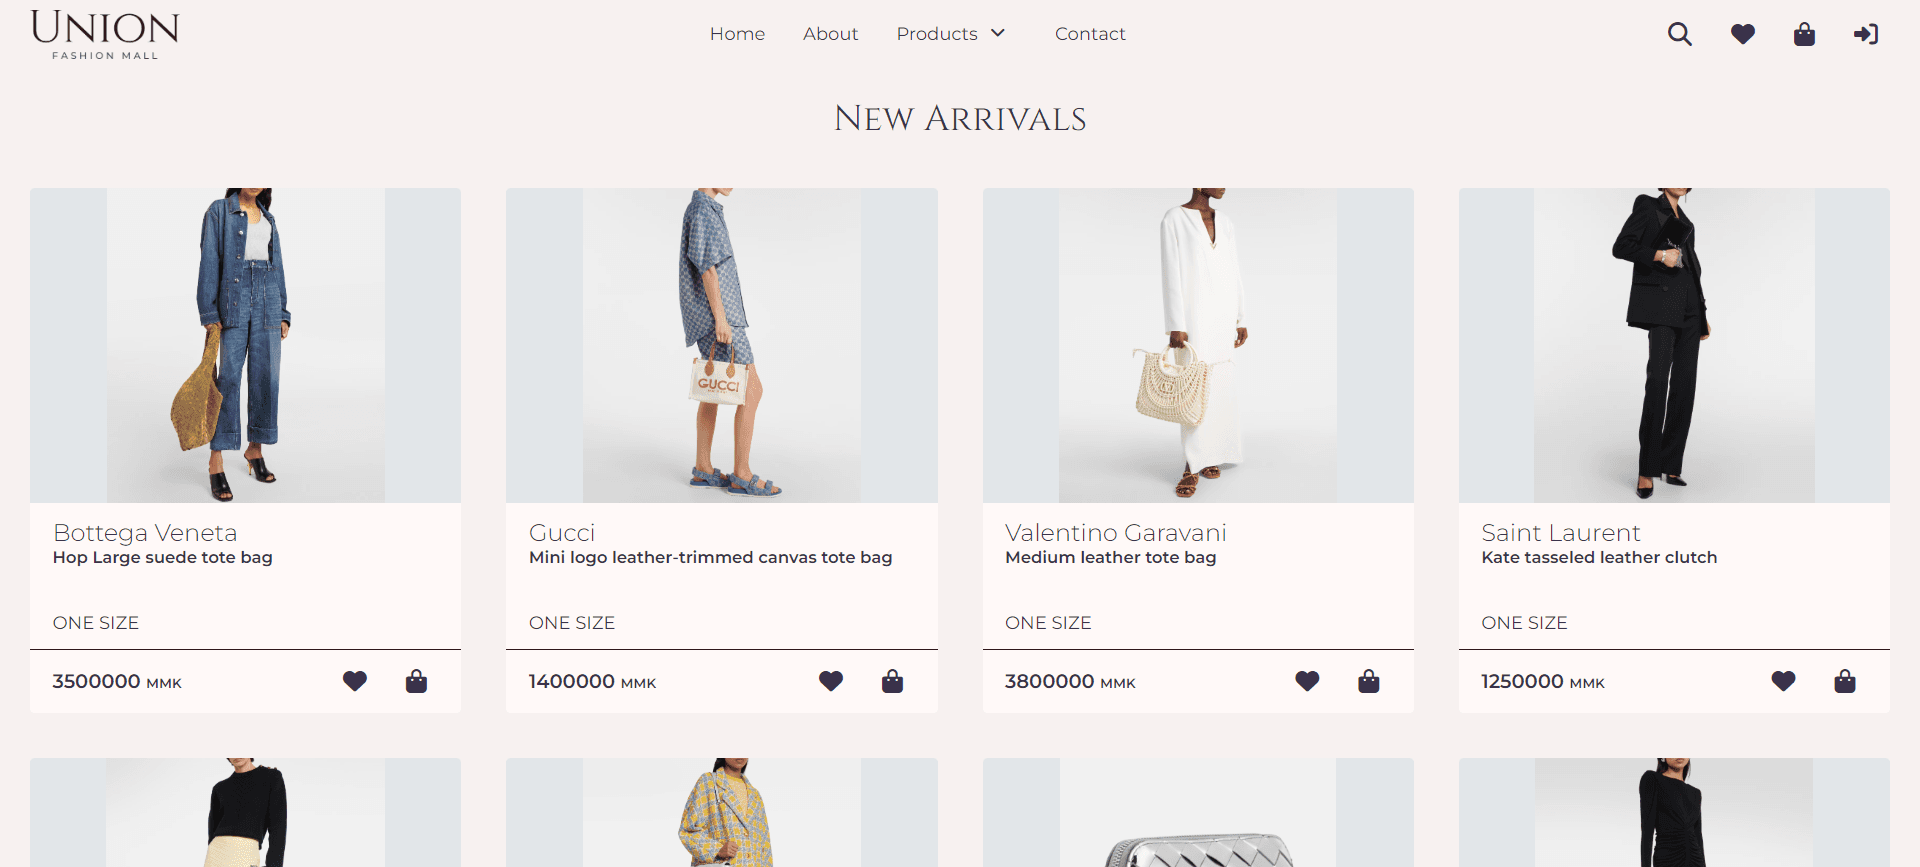Add Valentino Garavani tote to cart
This screenshot has height=867, width=1920.
point(1369,681)
